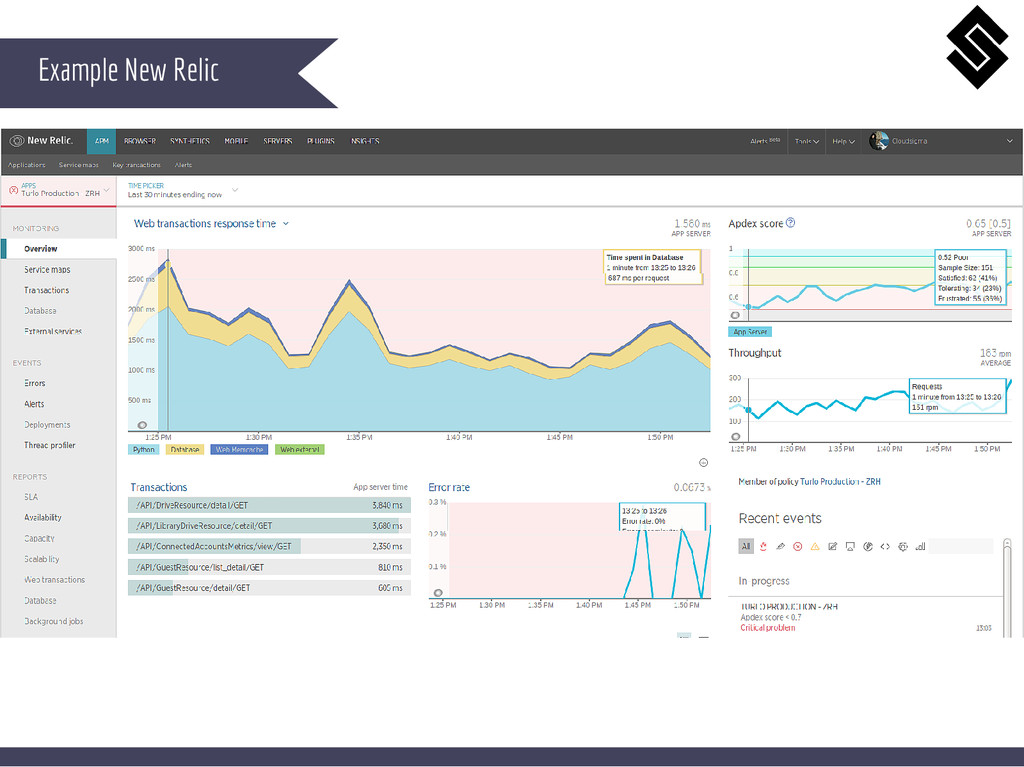This screenshot has width=1024, height=767.
Task: Toggle the Database legend series
Action: pos(185,449)
